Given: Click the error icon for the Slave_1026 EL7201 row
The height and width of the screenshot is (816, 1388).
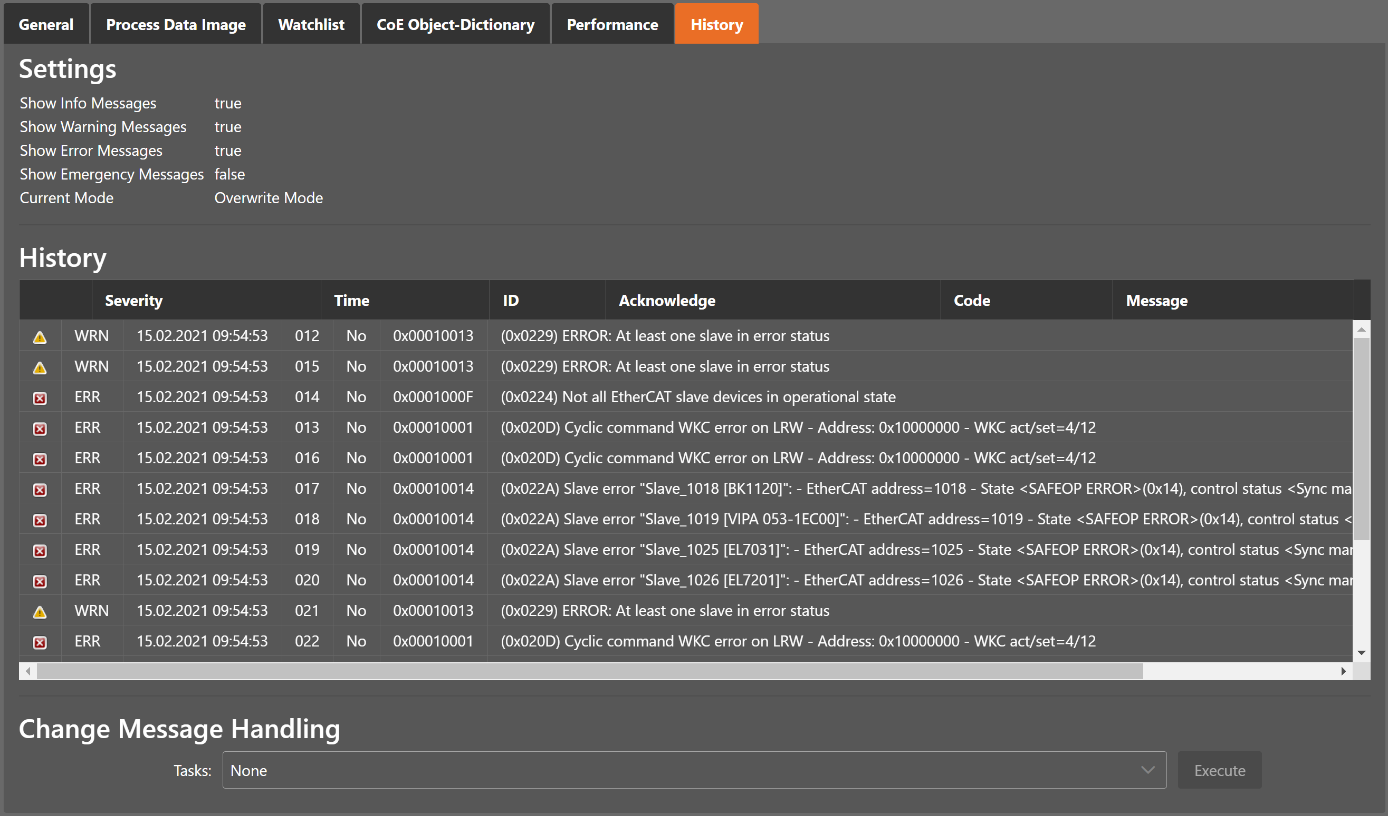Looking at the screenshot, I should tap(40, 581).
